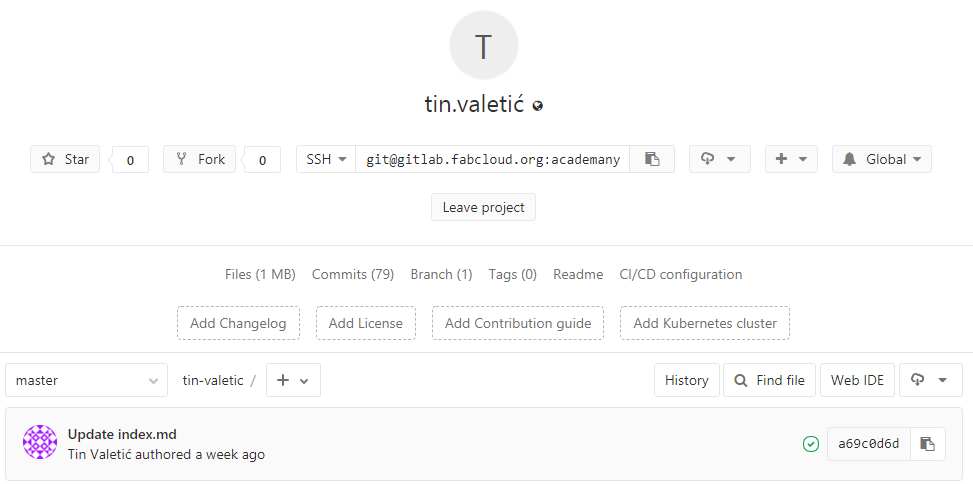Viewport: 973px width, 484px height.
Task: Open the master branch selector
Action: (86, 380)
